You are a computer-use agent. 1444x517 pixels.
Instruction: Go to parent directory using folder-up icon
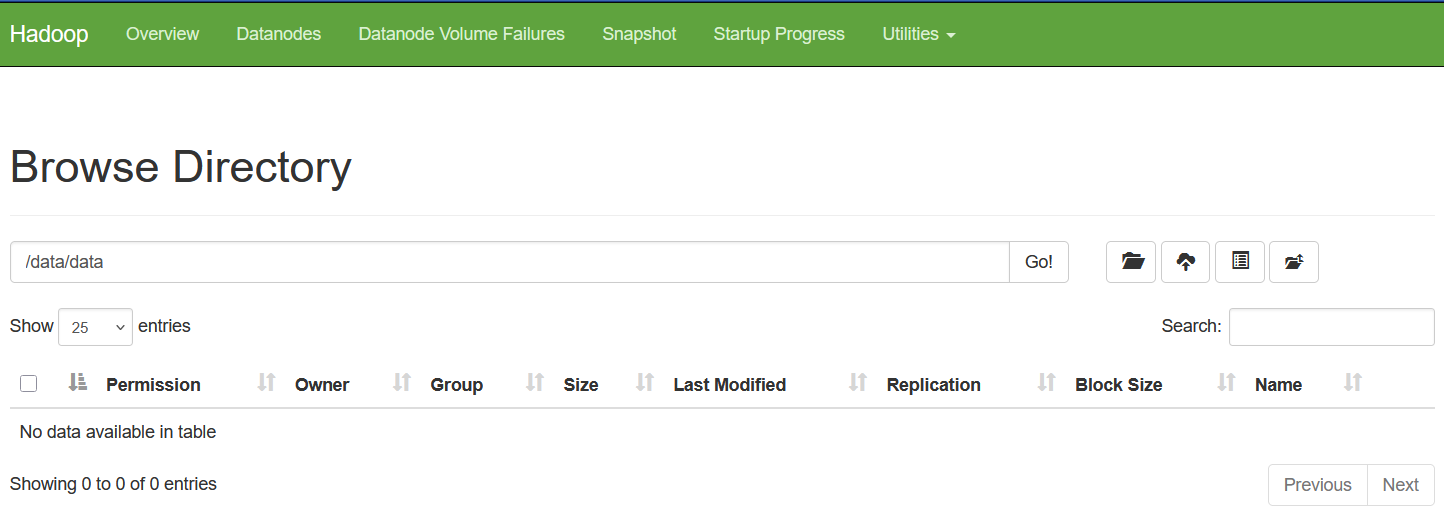click(1294, 262)
